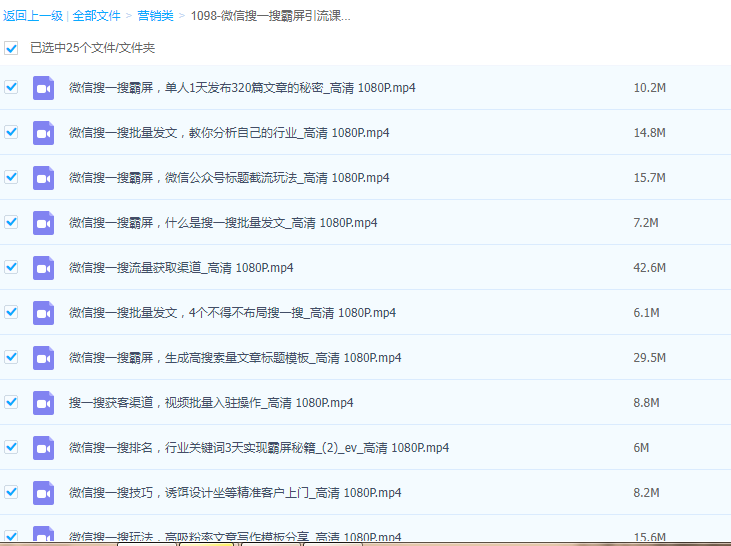The width and height of the screenshot is (731, 546).
Task: Click the 29.5M file size value
Action: tap(649, 358)
